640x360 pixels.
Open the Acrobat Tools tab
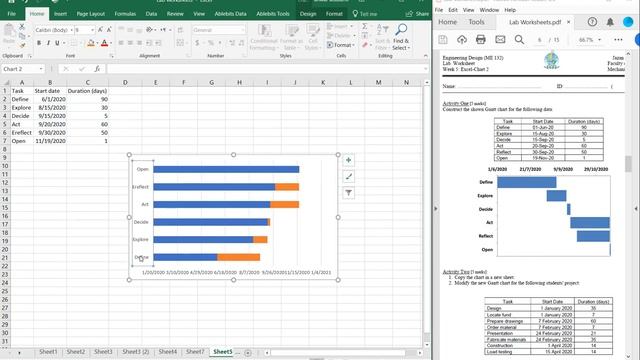coord(476,22)
